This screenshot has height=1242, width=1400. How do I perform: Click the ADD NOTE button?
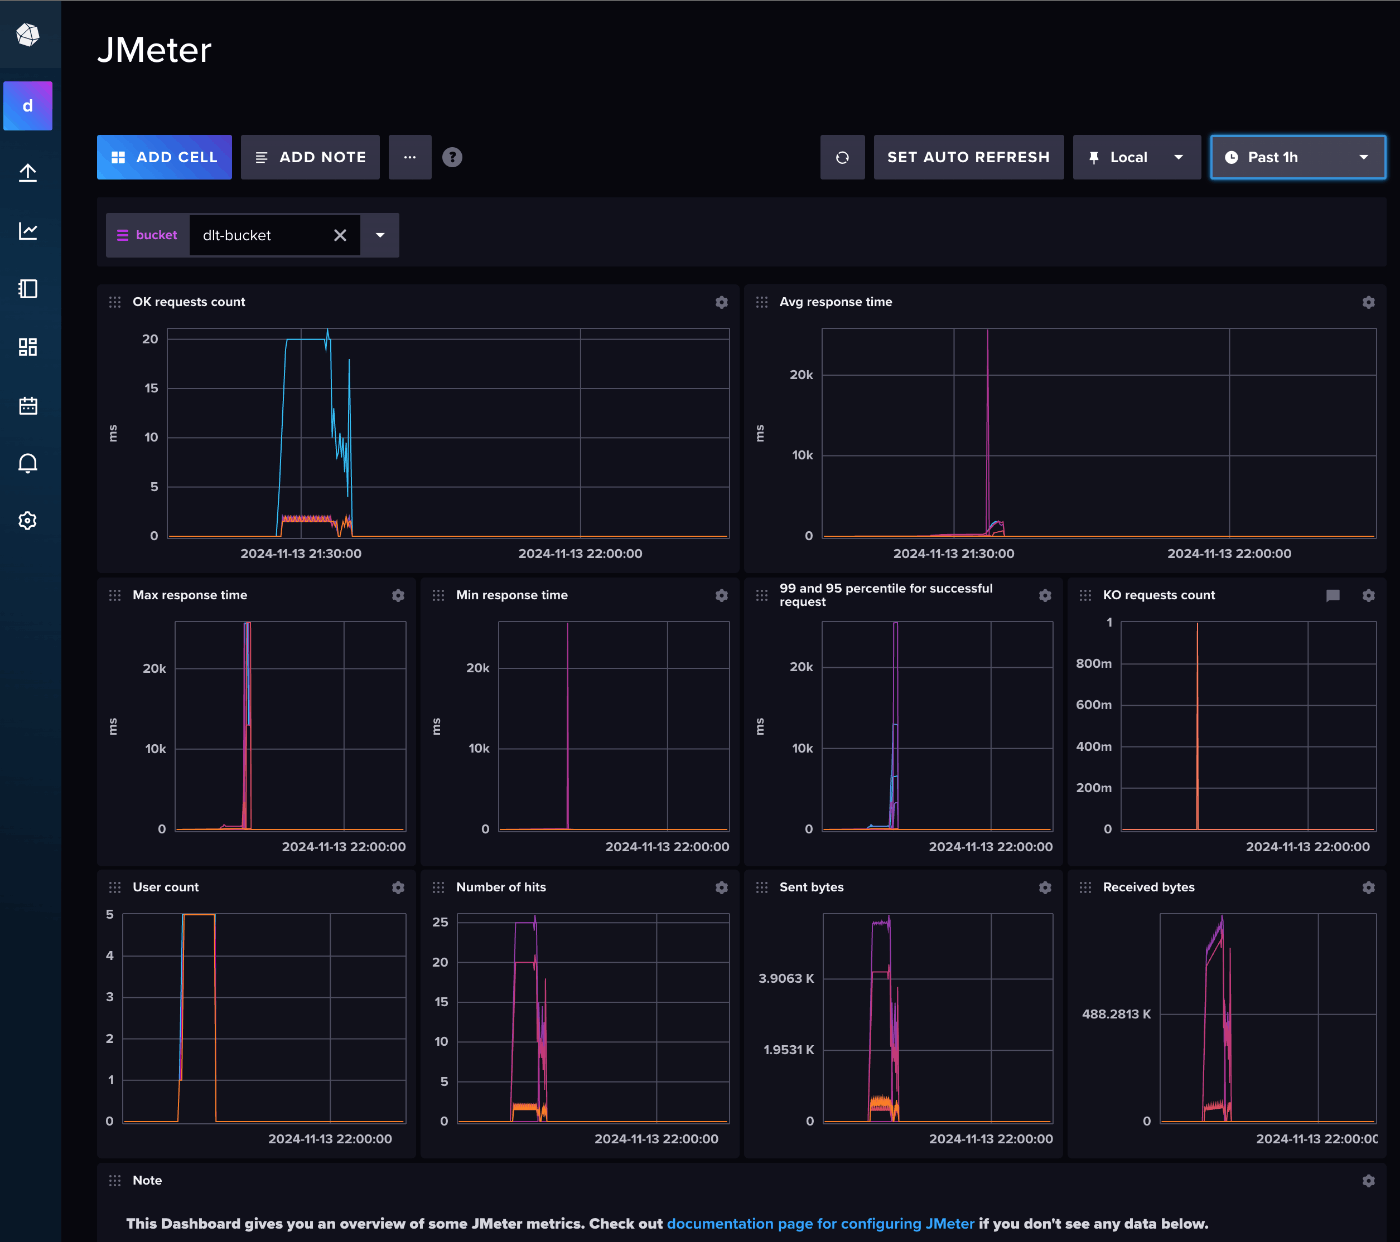tap(310, 157)
